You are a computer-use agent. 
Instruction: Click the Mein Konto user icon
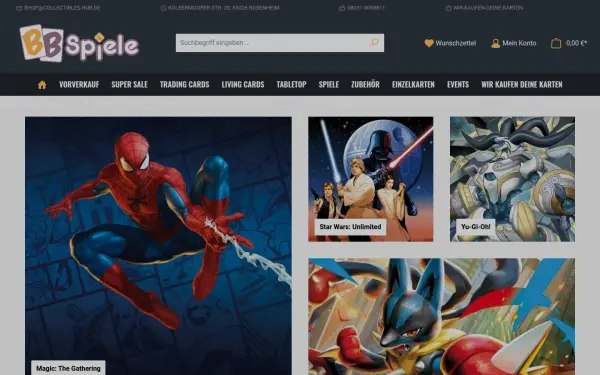(496, 43)
